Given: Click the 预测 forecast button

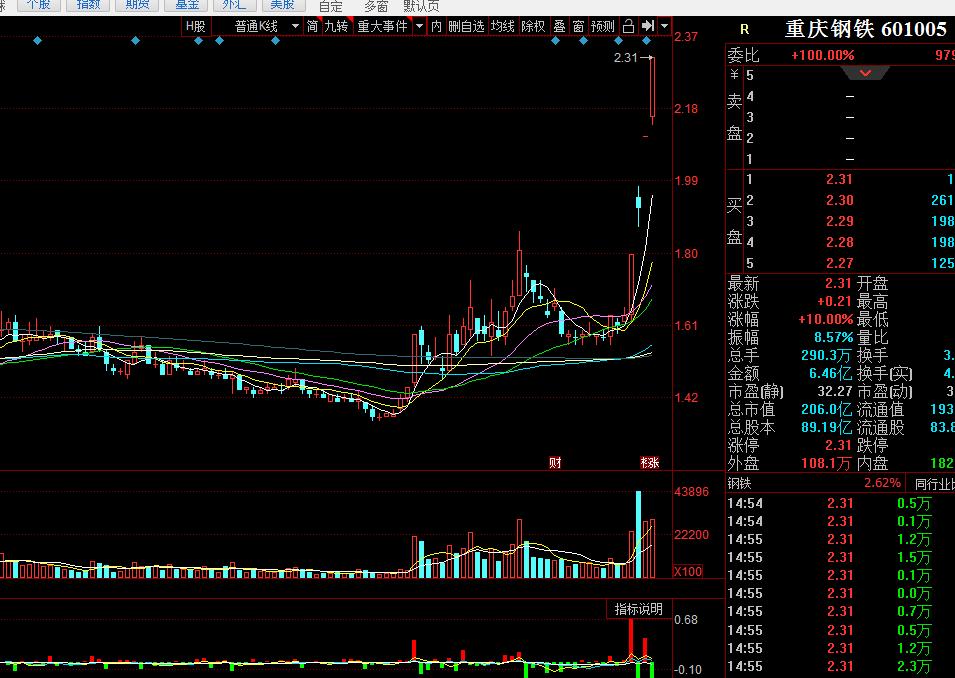Looking at the screenshot, I should click(x=603, y=26).
